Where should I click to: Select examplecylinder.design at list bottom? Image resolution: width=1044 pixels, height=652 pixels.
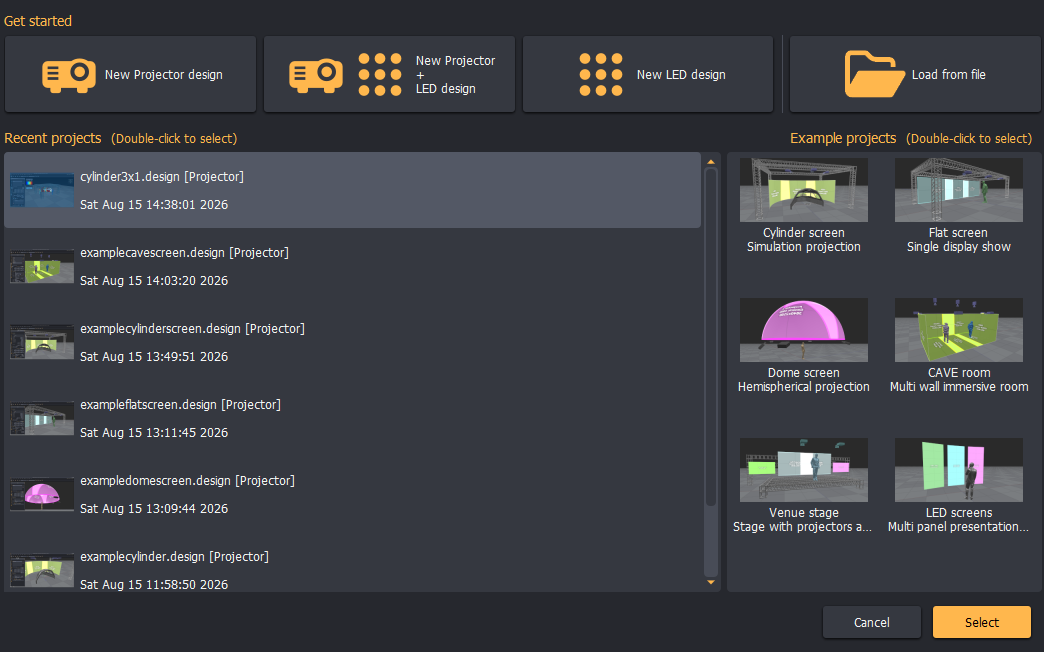(x=352, y=570)
